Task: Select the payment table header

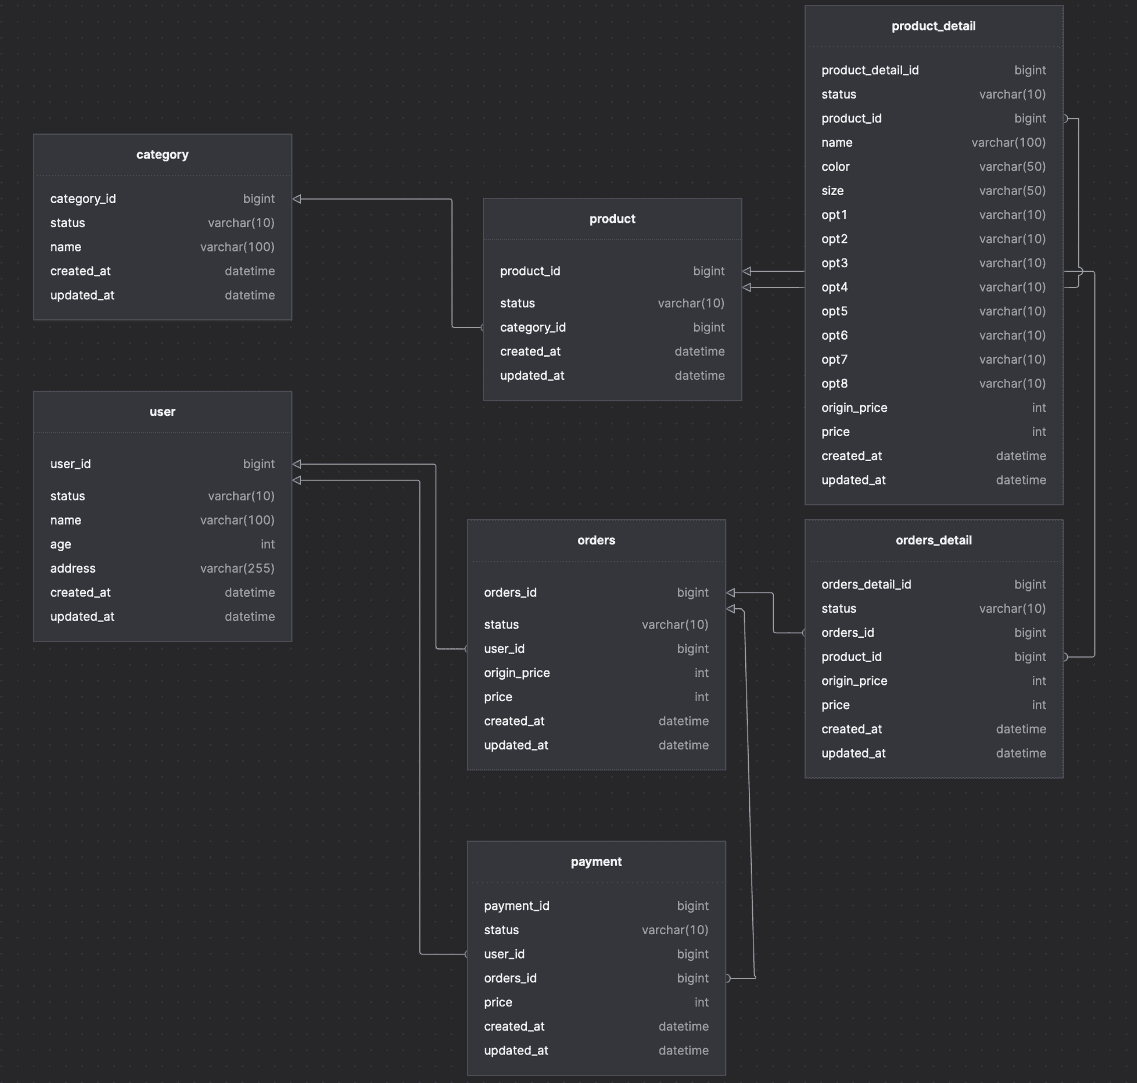Action: pyautogui.click(x=596, y=862)
